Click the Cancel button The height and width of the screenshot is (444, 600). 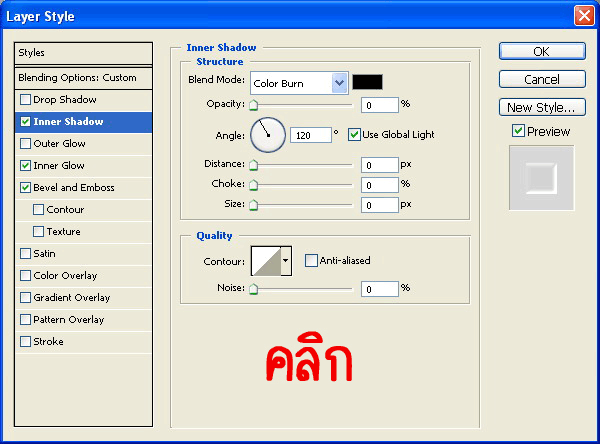coord(541,79)
